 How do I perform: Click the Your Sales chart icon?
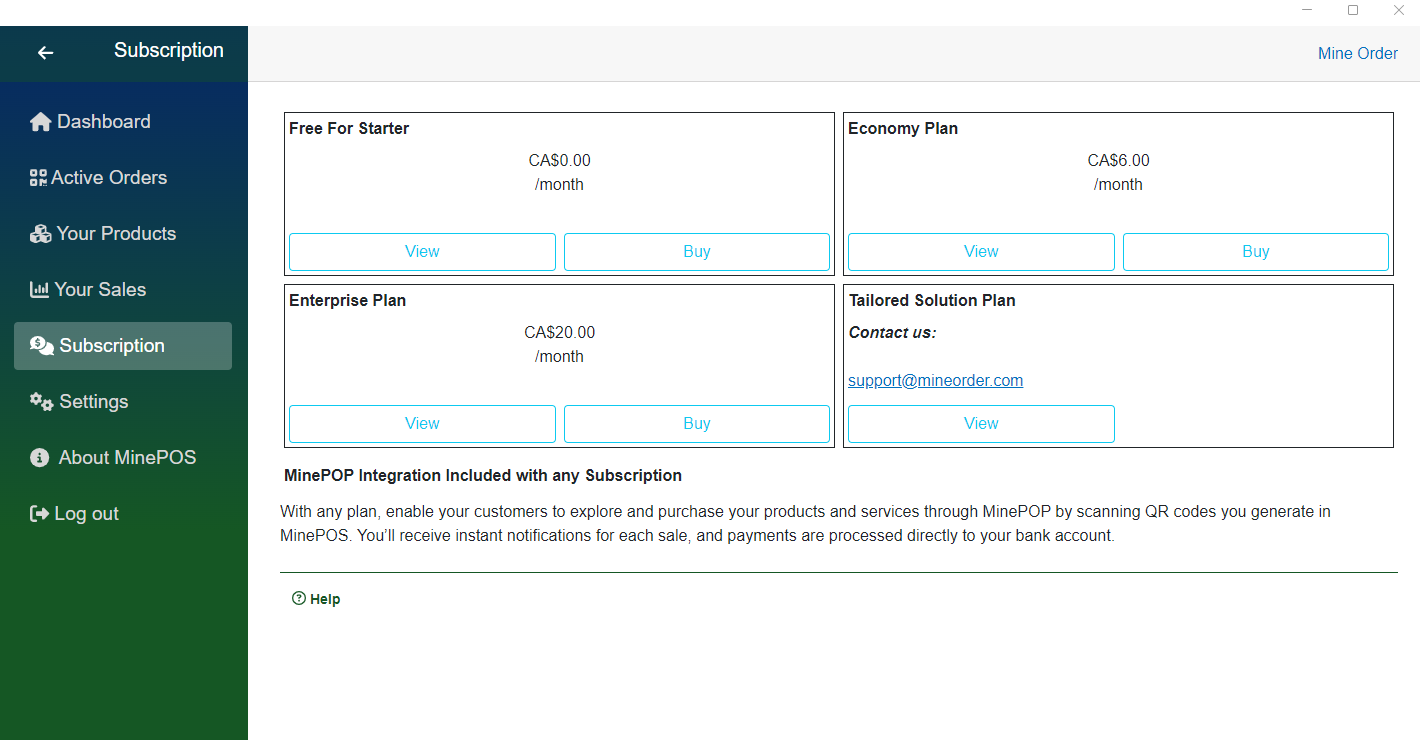(39, 290)
